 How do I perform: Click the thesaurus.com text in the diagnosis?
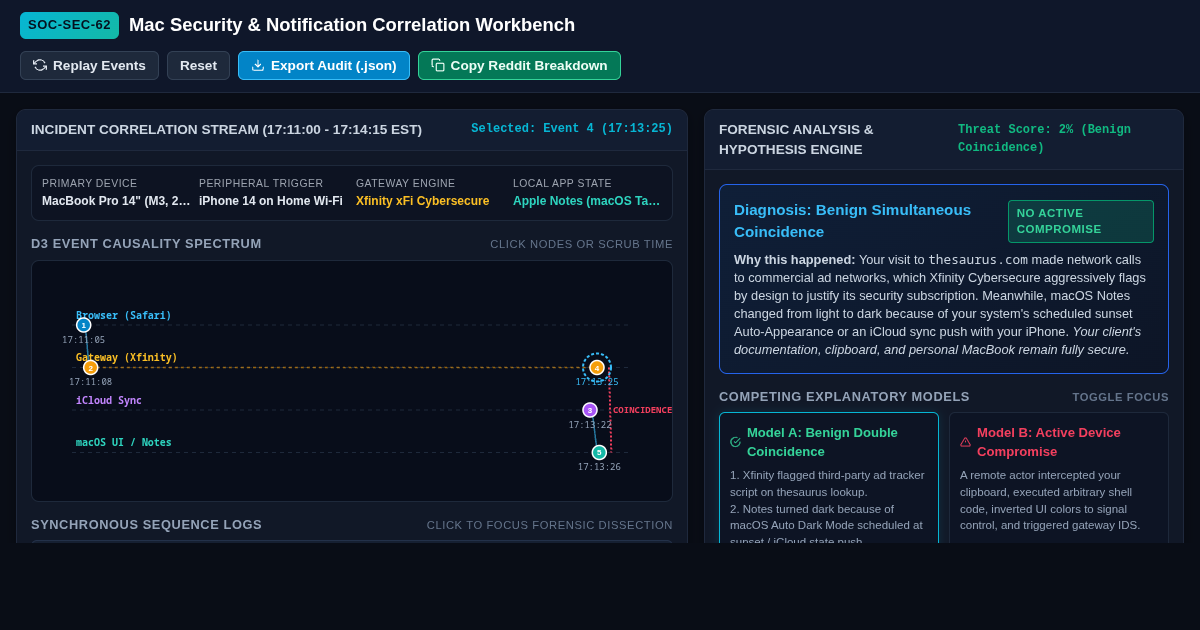(x=978, y=260)
